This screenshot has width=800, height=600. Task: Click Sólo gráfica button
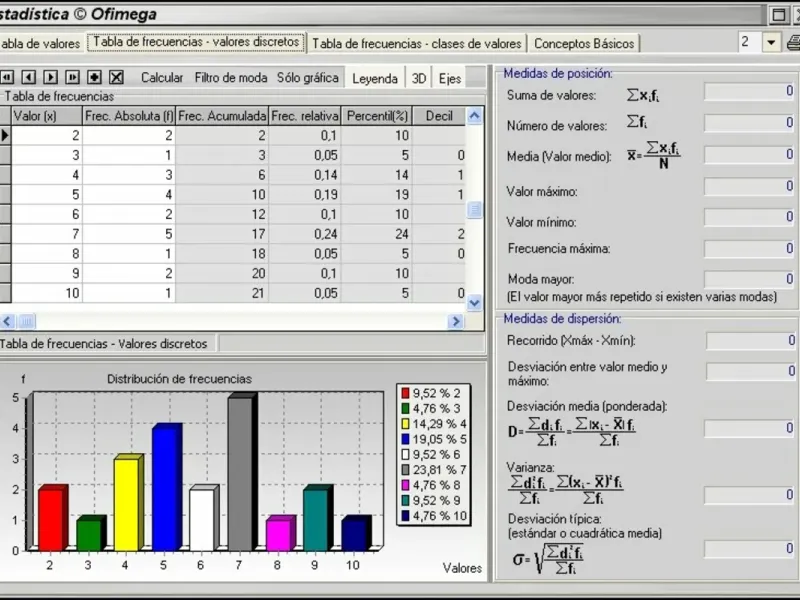[x=308, y=78]
